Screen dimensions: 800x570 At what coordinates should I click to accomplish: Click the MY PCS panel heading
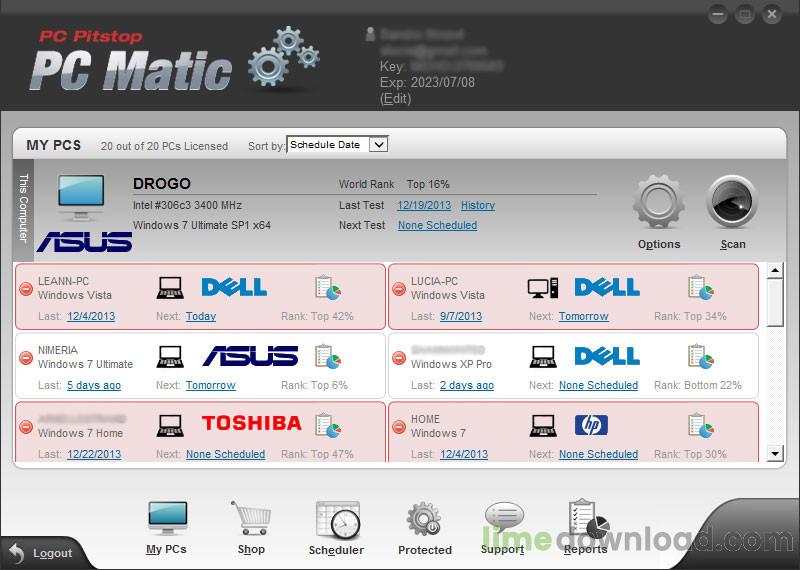pos(54,145)
